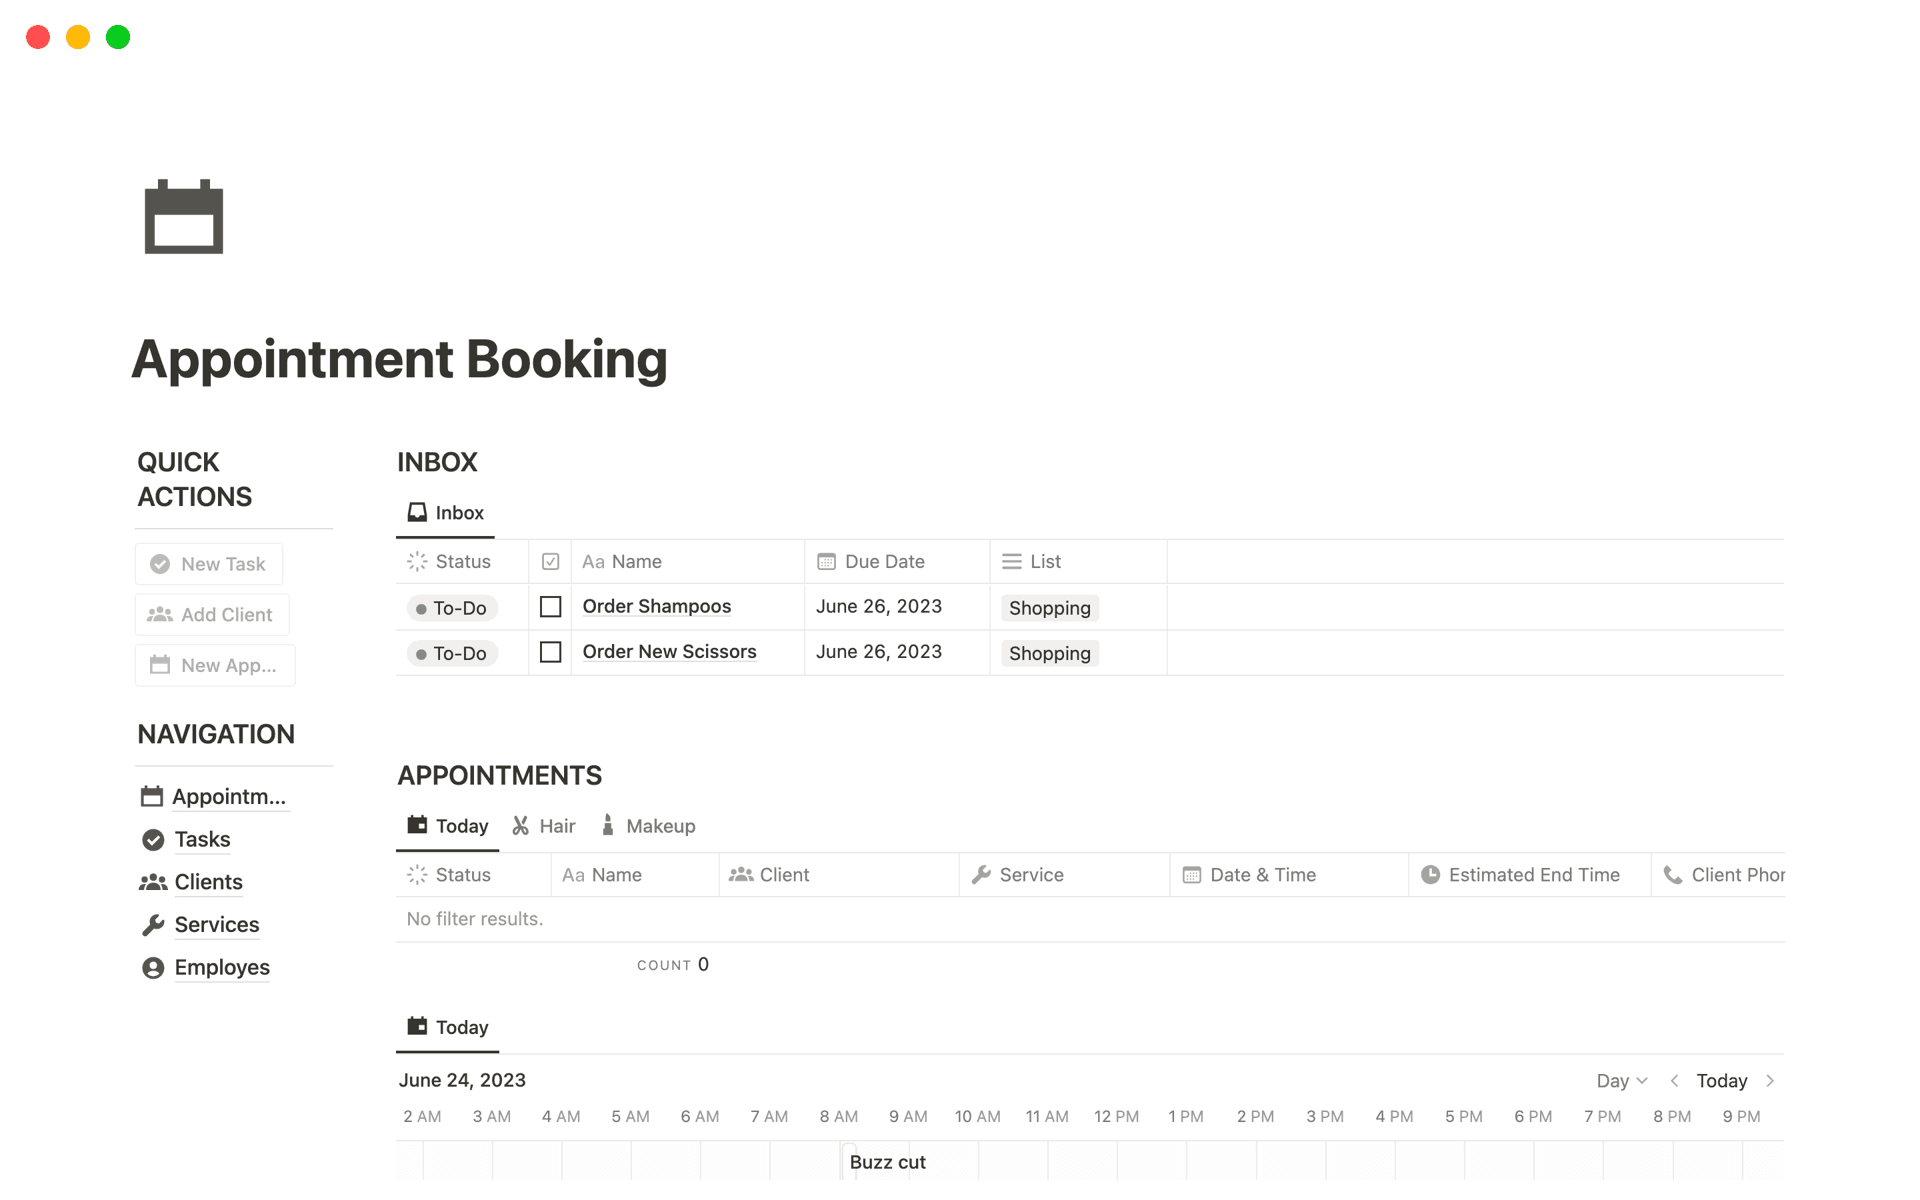Screen dimensions: 1920x1200
Task: Click the calendar icon beside Appointm... link
Action: point(152,797)
